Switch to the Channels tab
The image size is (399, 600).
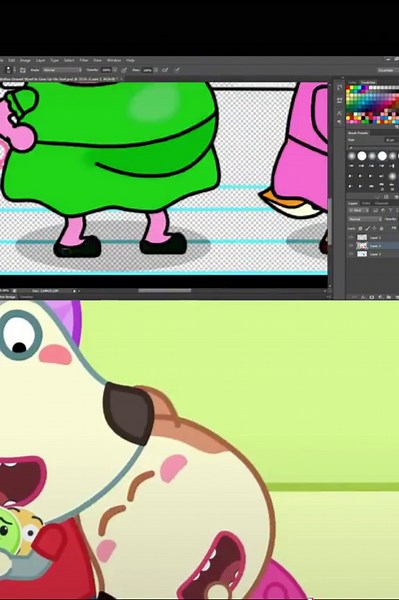[x=381, y=203]
